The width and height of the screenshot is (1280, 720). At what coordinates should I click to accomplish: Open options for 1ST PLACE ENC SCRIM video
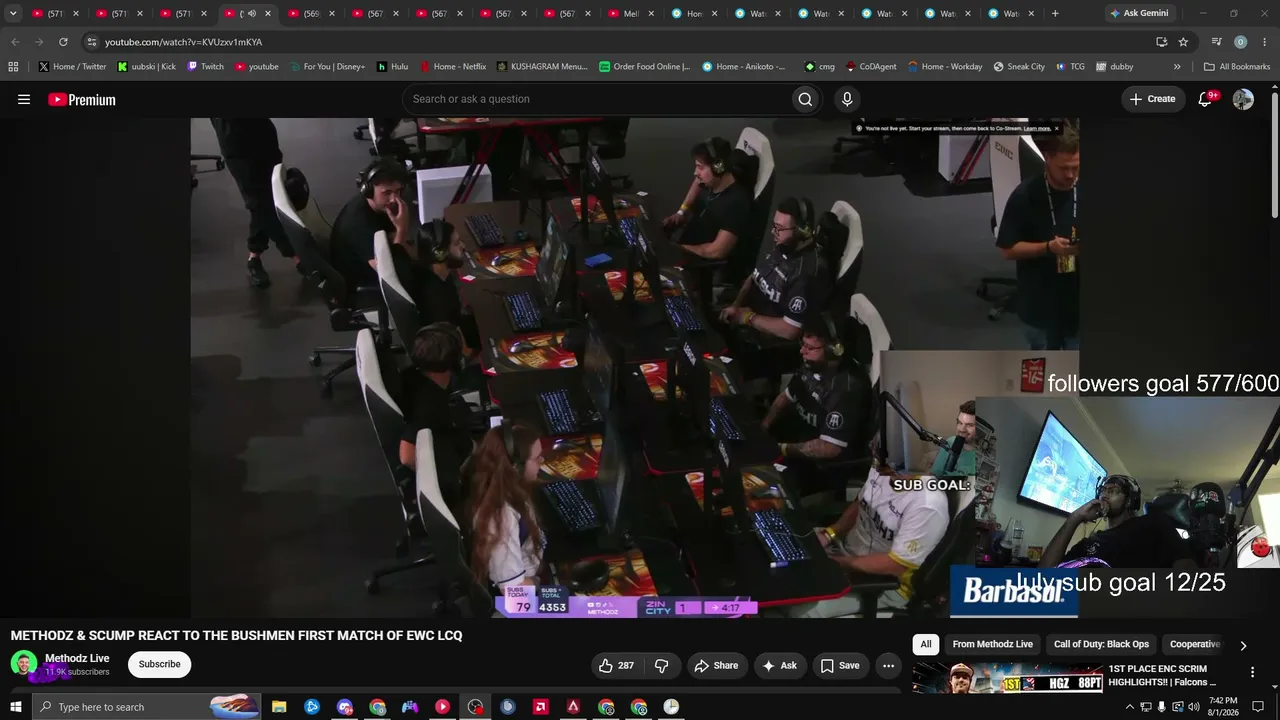pos(1252,672)
